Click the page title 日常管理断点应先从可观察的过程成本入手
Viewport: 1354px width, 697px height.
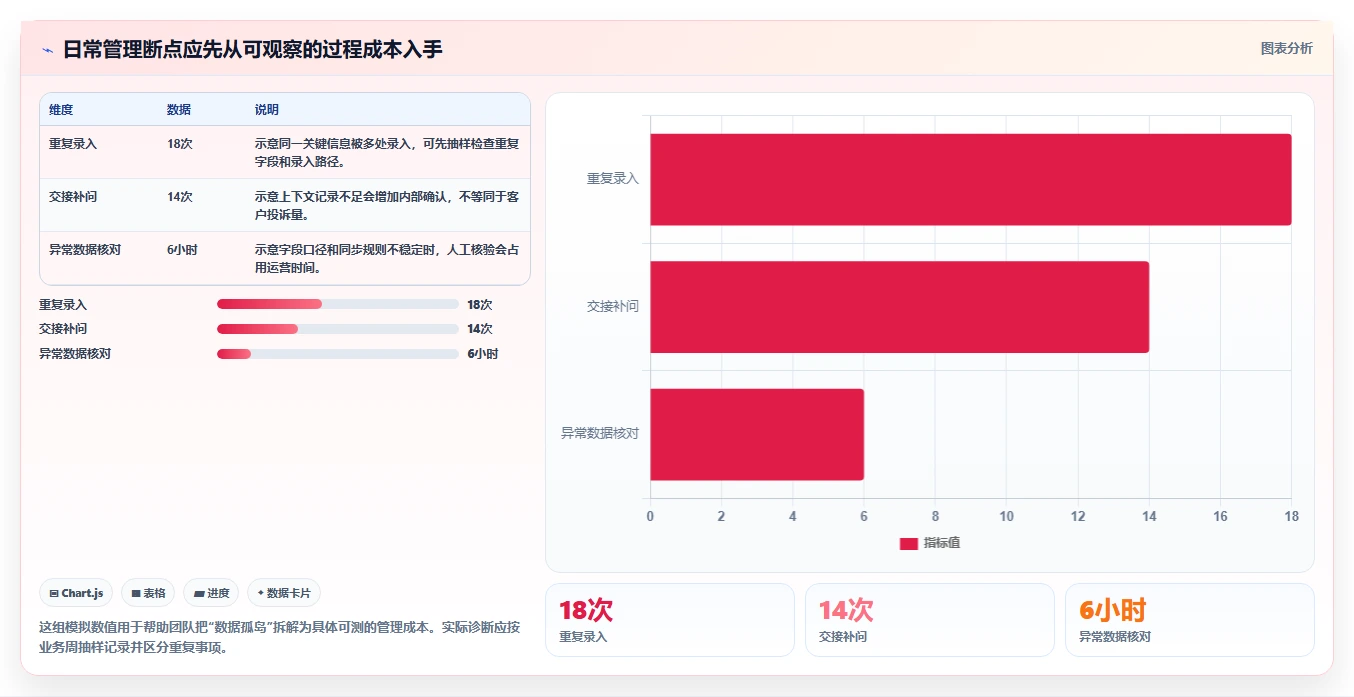[x=253, y=49]
